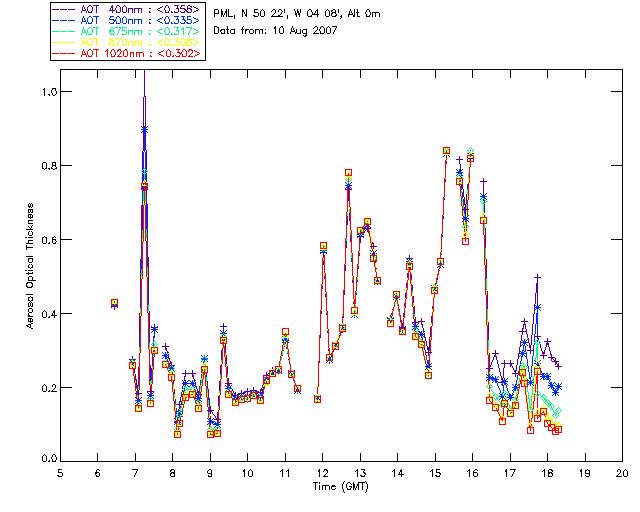Click the x-axis tick label 17
This screenshot has width=640, height=512.
(510, 473)
